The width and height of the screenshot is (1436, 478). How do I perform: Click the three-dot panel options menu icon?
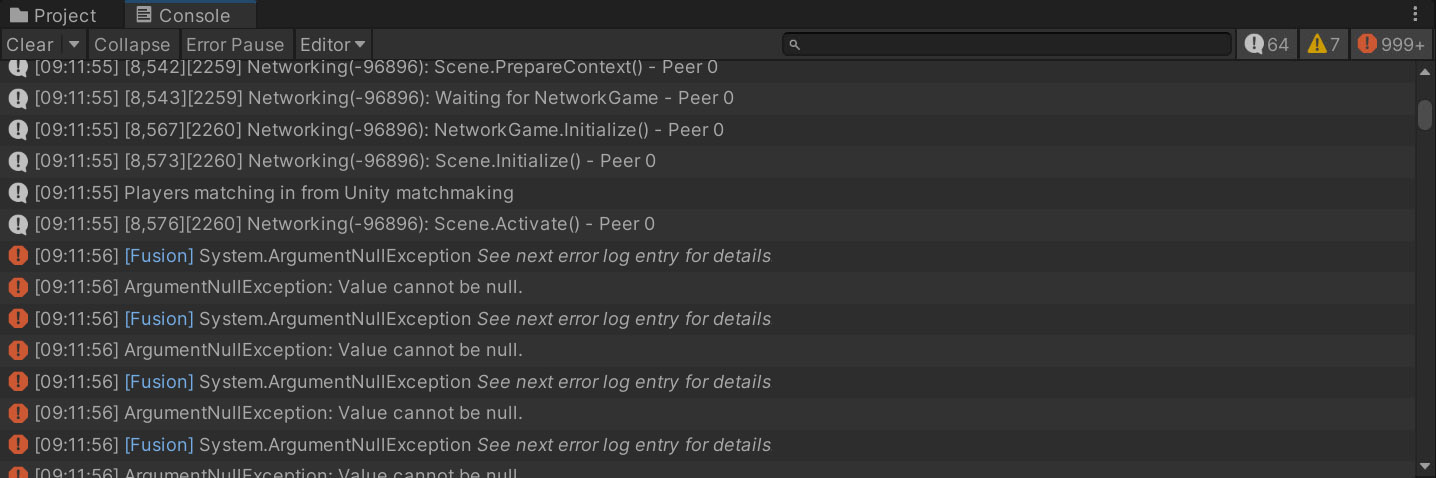pyautogui.click(x=1415, y=14)
